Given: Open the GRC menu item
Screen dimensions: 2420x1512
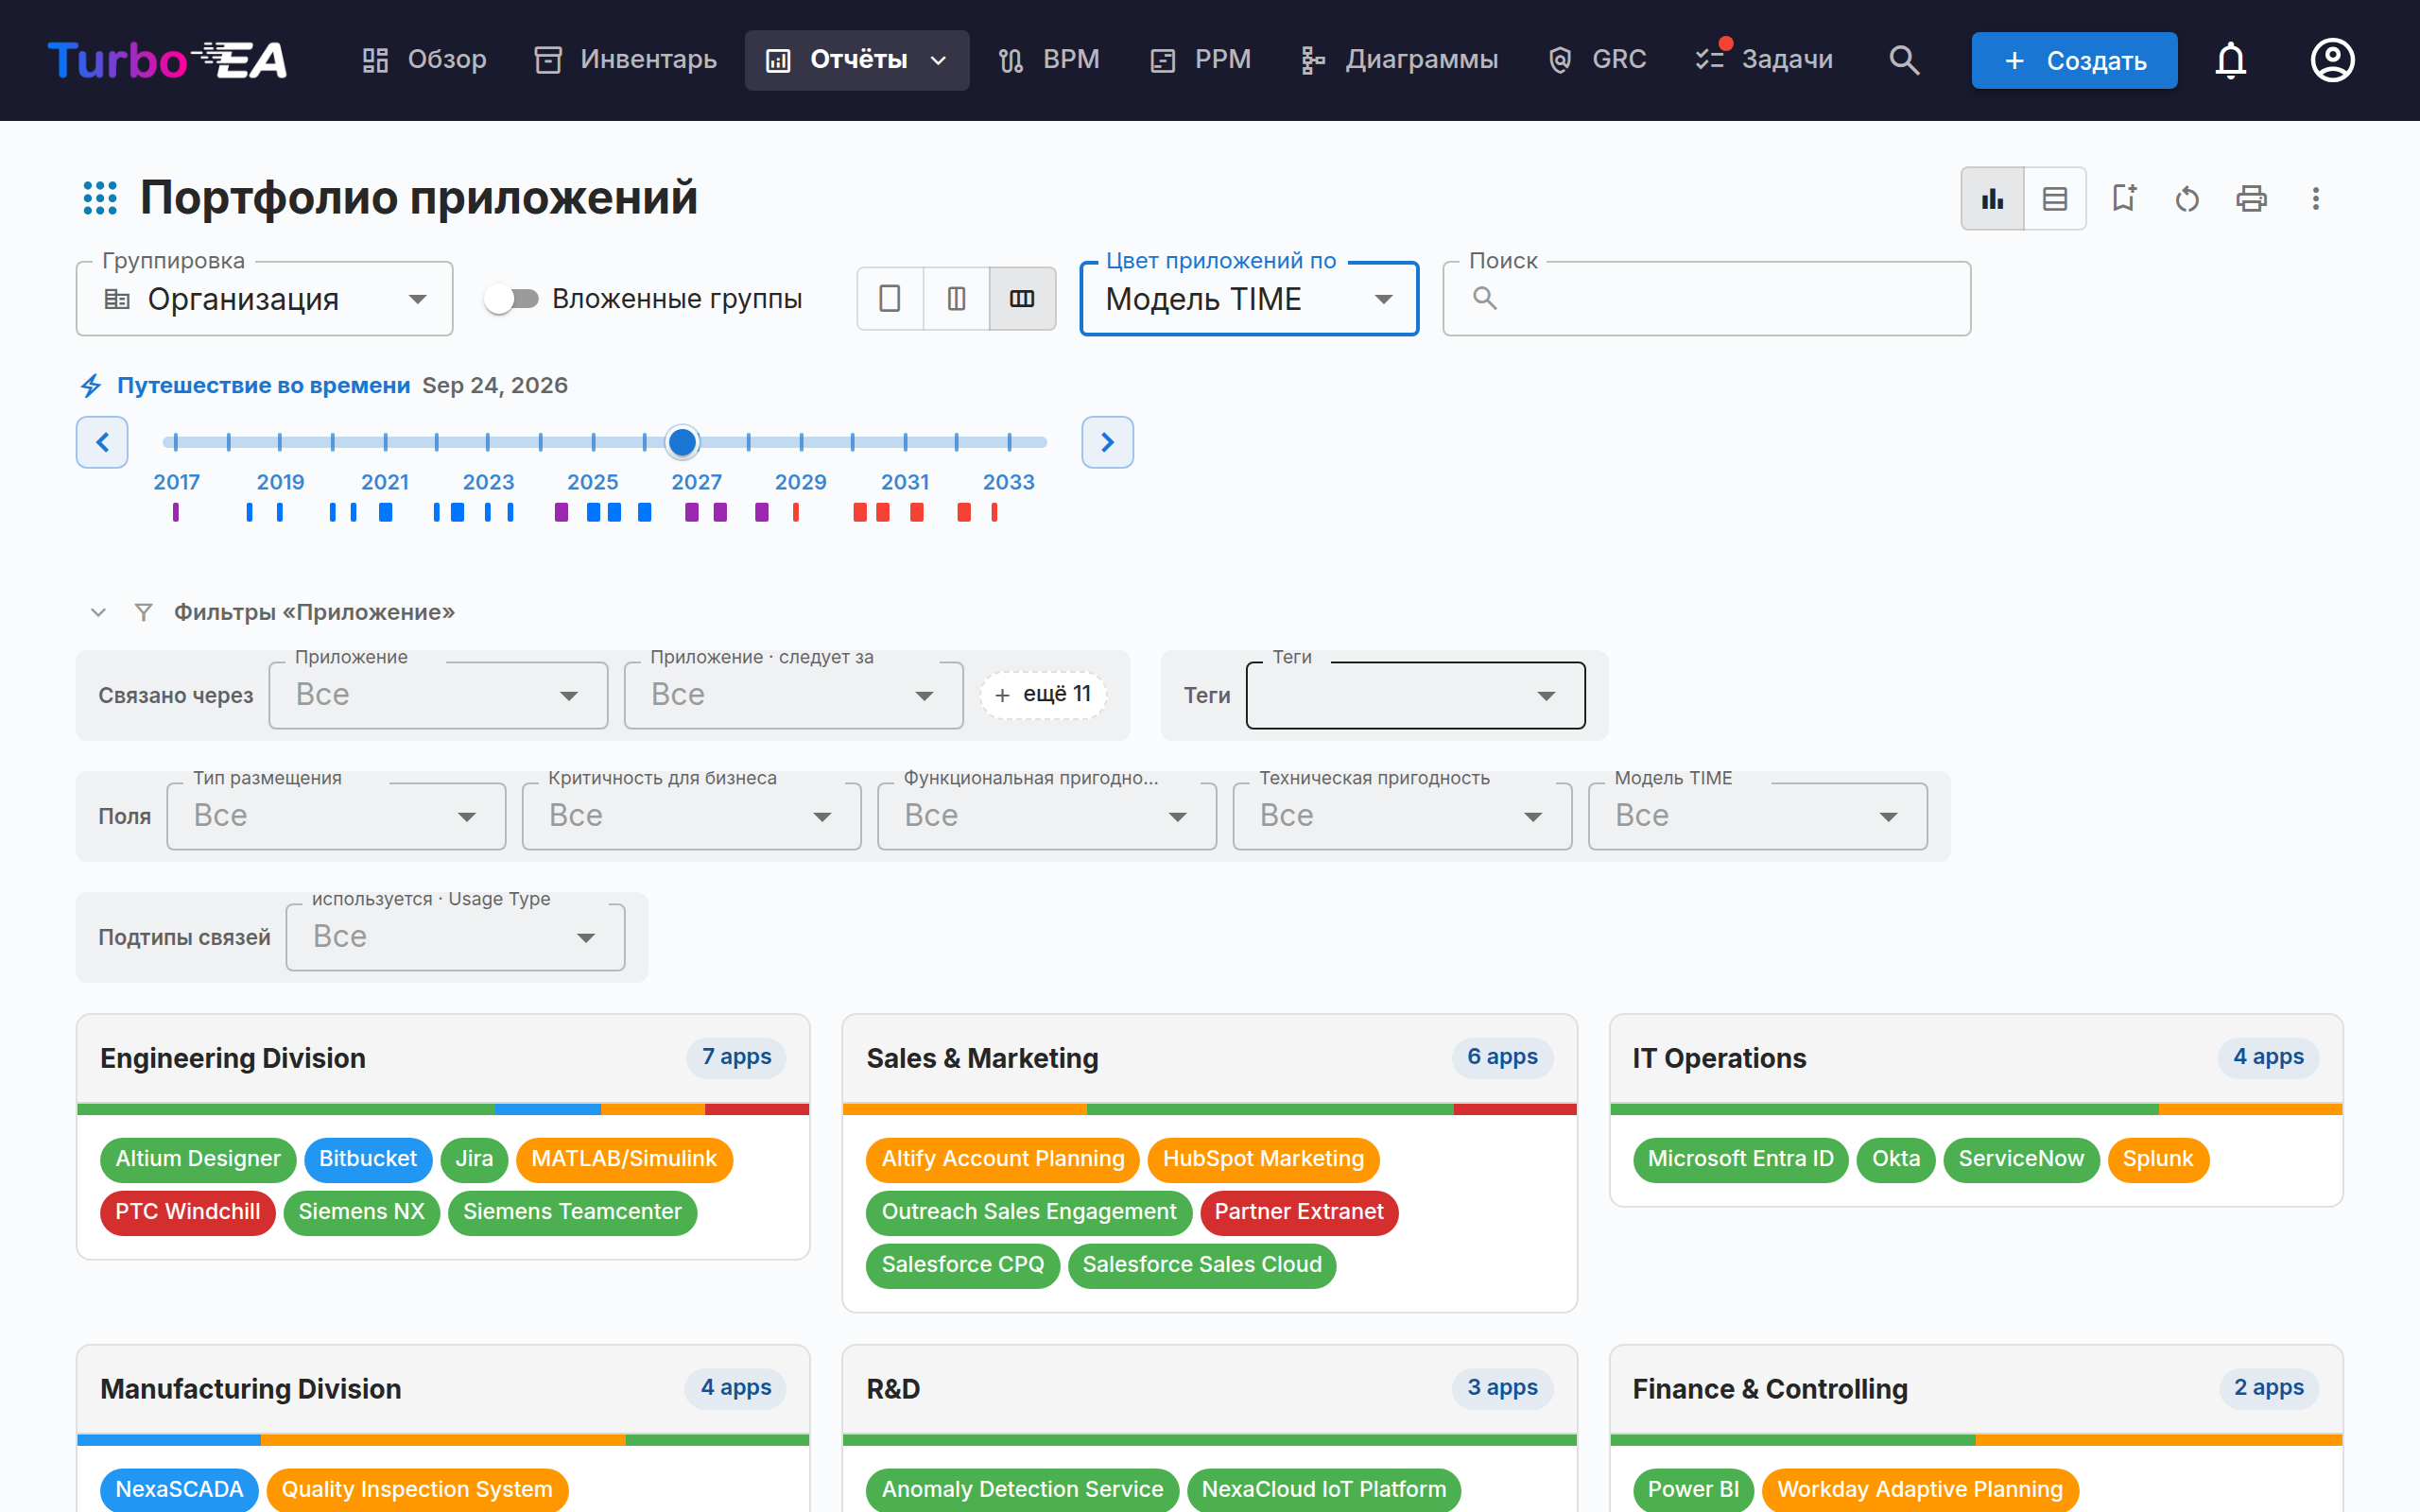Looking at the screenshot, I should pyautogui.click(x=1597, y=60).
